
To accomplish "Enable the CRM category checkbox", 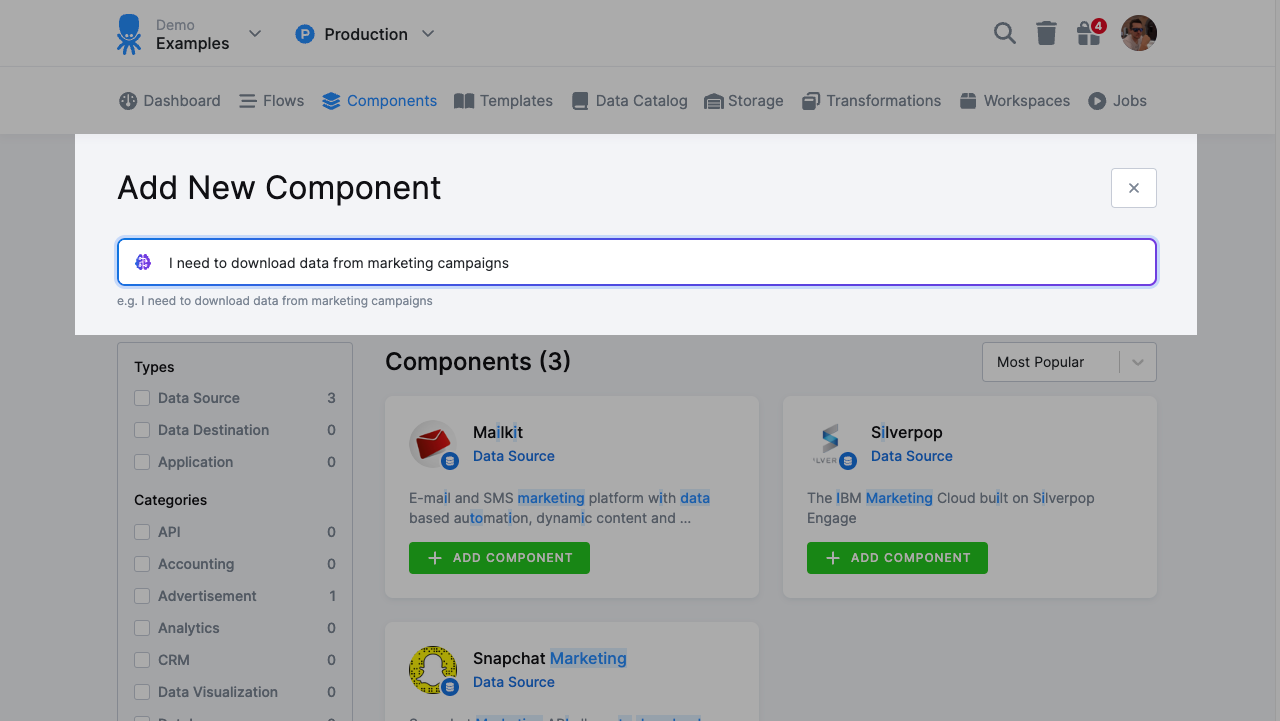I will 142,660.
